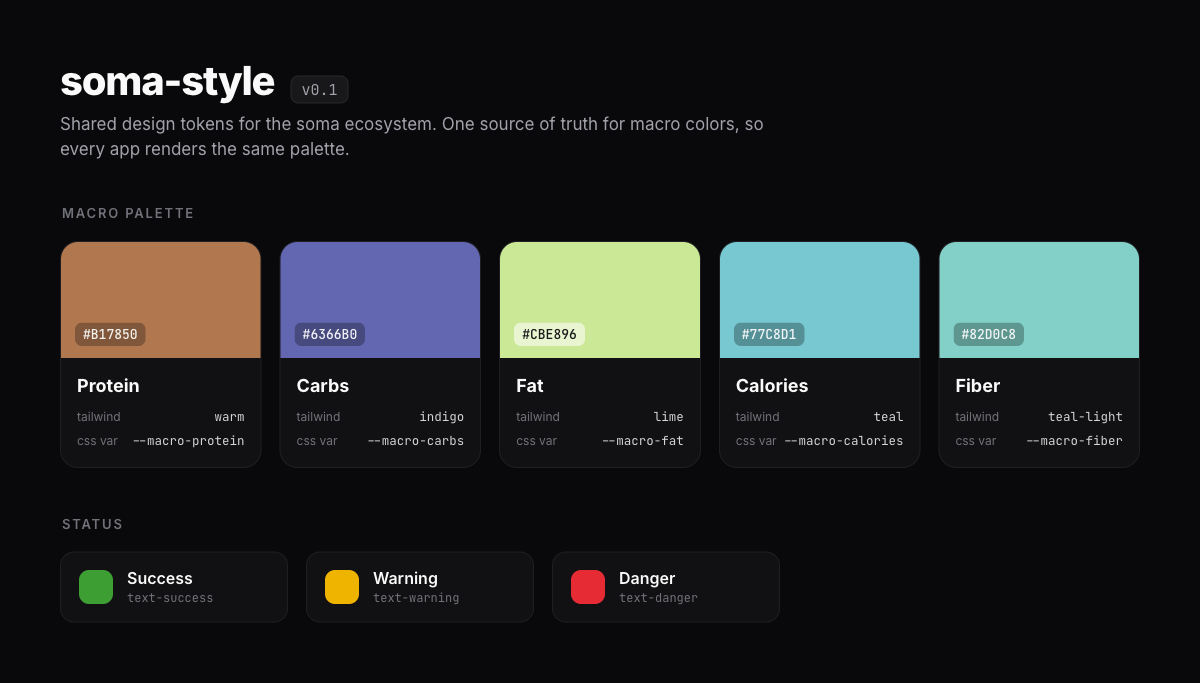Click the red Danger status square
The width and height of the screenshot is (1200, 683).
tap(588, 587)
